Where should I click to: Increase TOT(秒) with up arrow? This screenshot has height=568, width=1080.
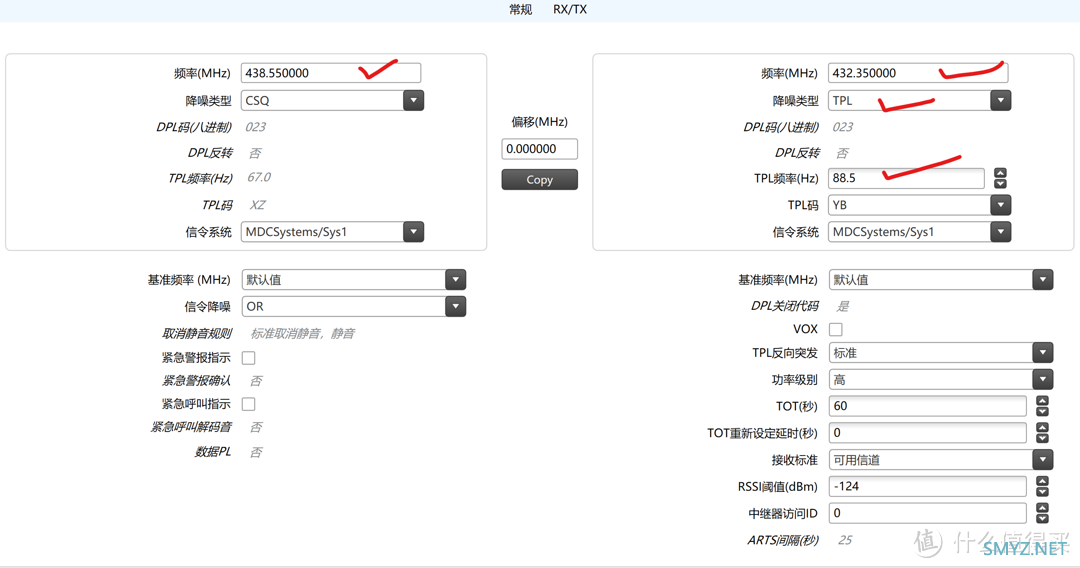[x=1042, y=401]
